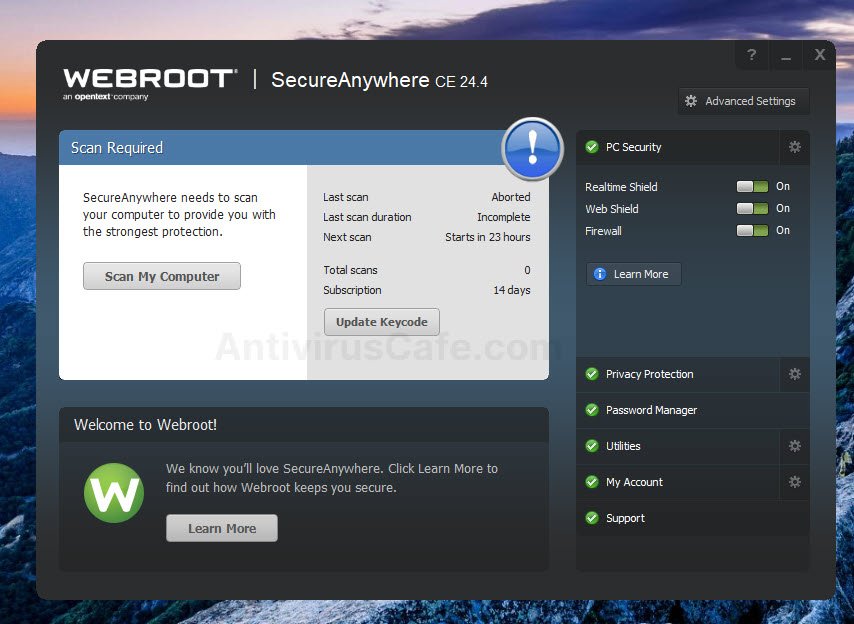854x624 pixels.
Task: Click 'SecureAnywhere needs to scan' message
Action: (x=179, y=215)
